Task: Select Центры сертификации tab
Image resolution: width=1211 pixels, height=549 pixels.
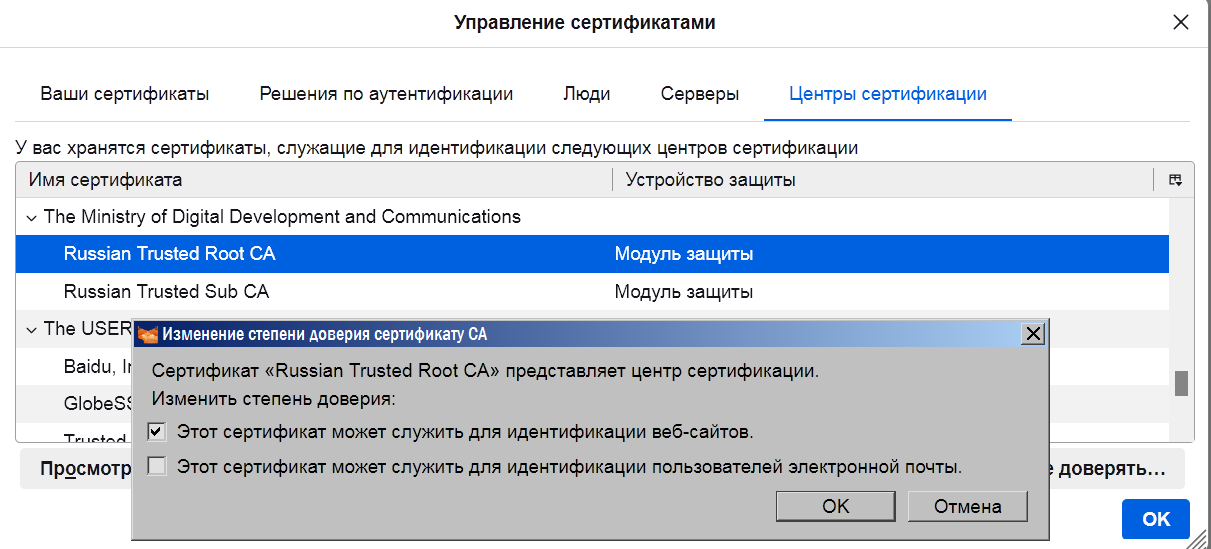Action: click(x=888, y=94)
